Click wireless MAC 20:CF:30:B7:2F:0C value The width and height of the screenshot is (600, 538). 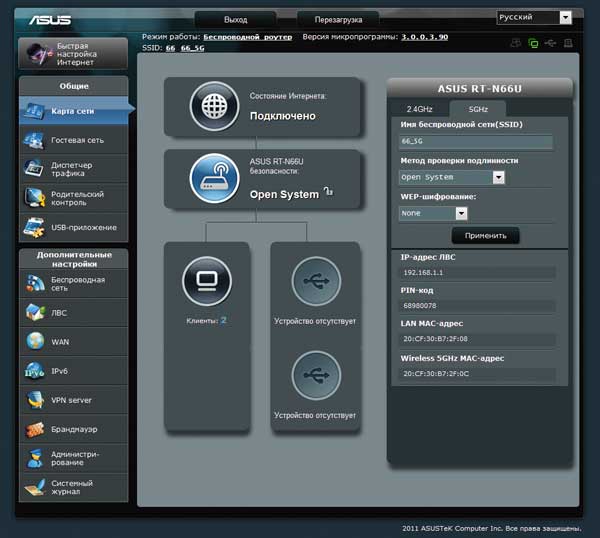click(x=436, y=374)
